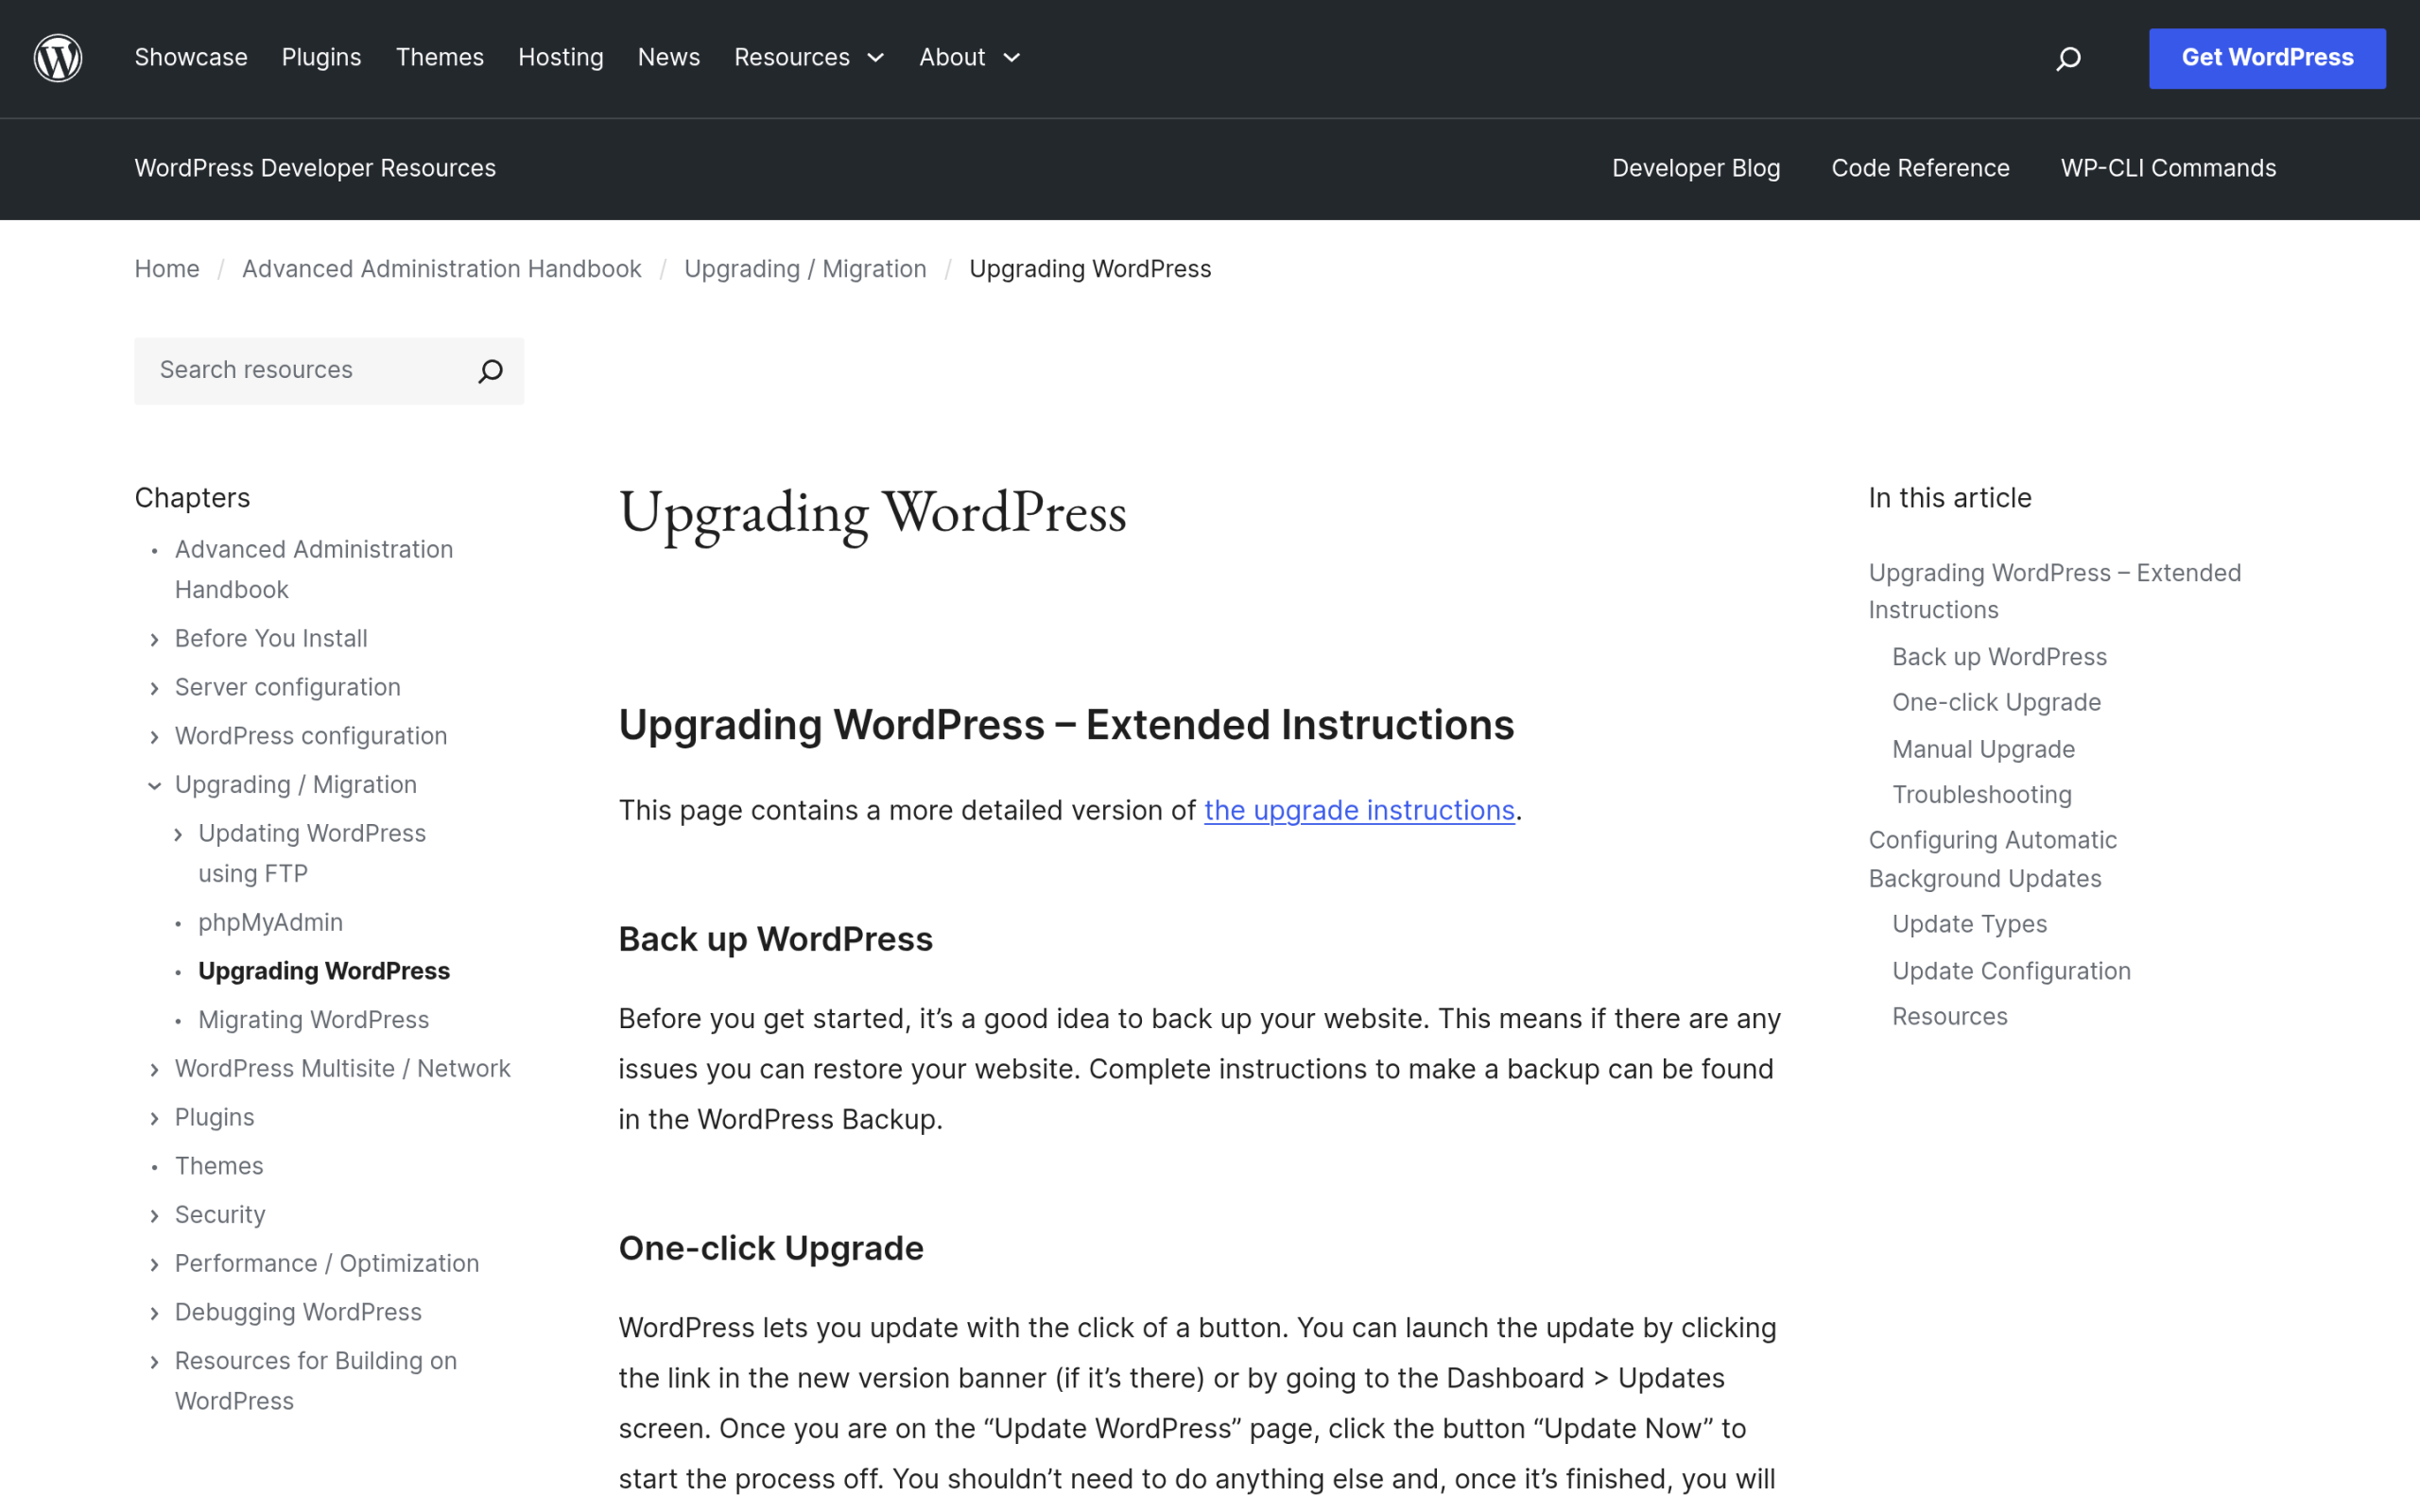Expand the Plugins chapter arrow

click(154, 1118)
